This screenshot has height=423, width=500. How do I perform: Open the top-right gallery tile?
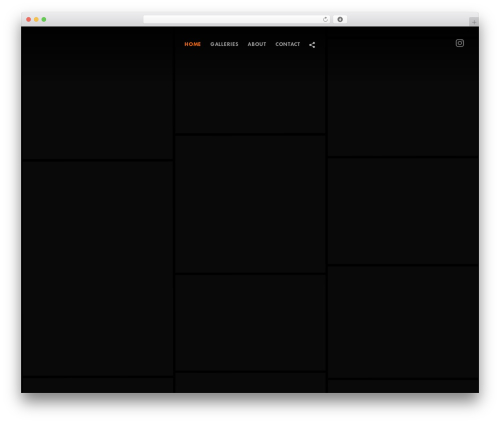(x=403, y=97)
